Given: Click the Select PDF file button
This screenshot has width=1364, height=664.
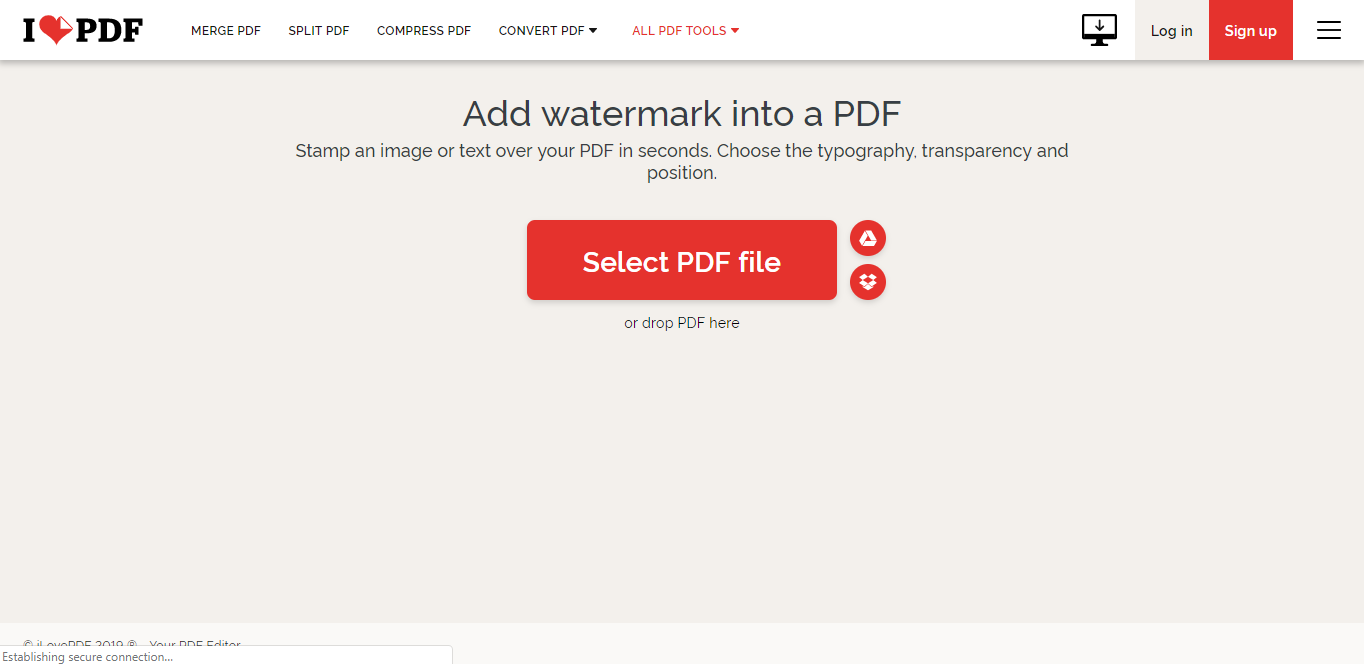Looking at the screenshot, I should pos(681,260).
